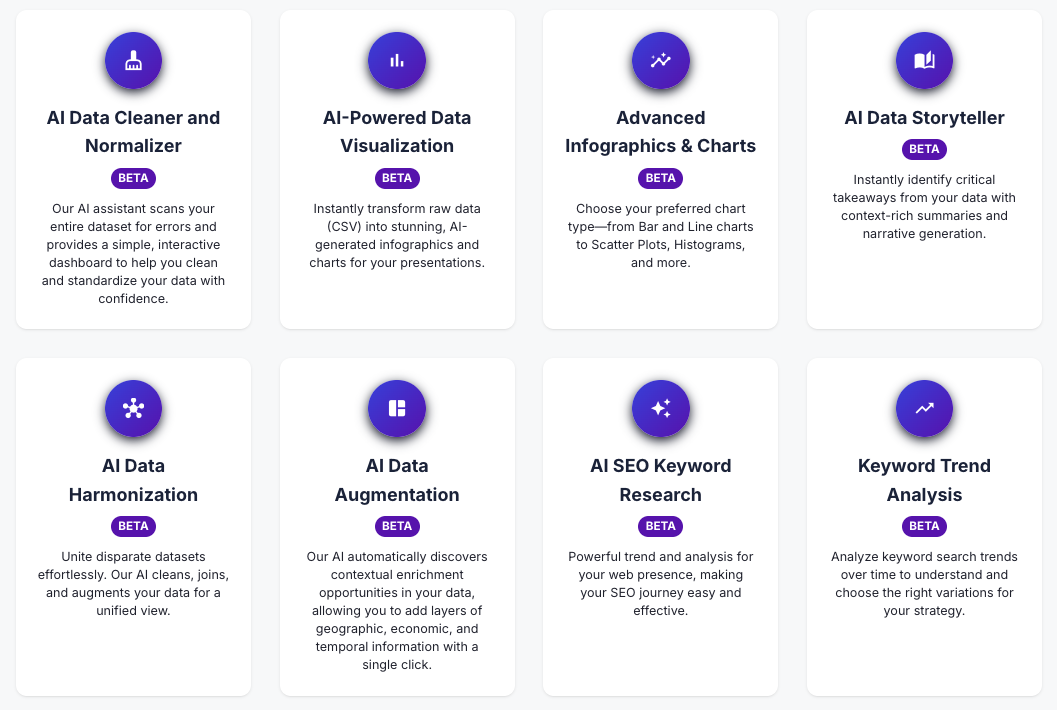This screenshot has height=710, width=1057.
Task: Click the BETA badge under AI Data Storyteller
Action: pyautogui.click(x=924, y=149)
